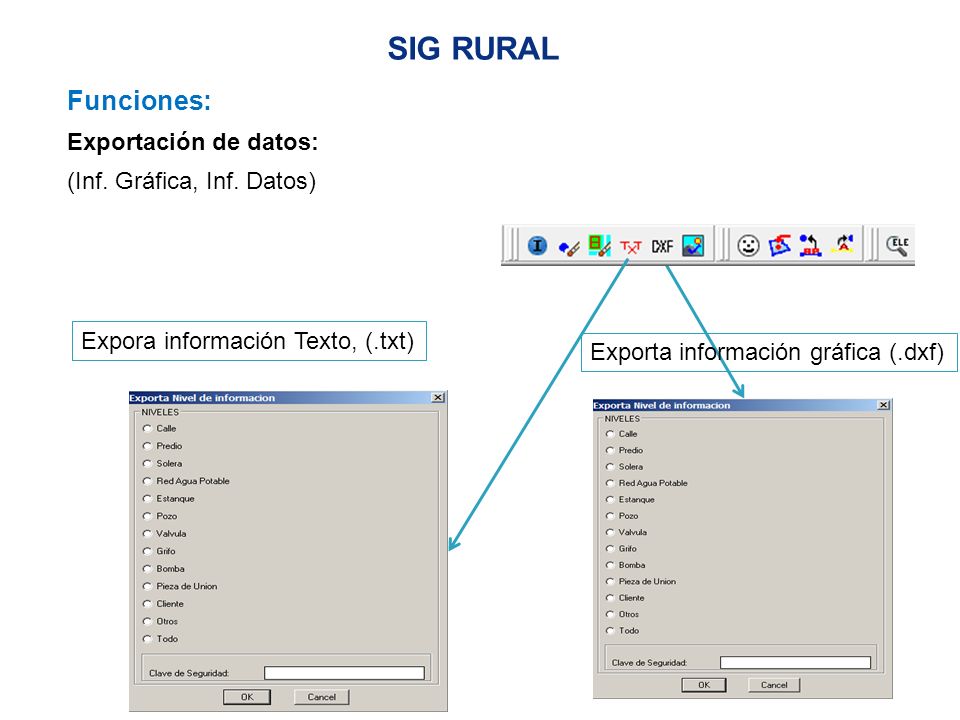Pick Red Agua Potable in right dxf dialog
Screen dimensions: 960x720
(610, 483)
